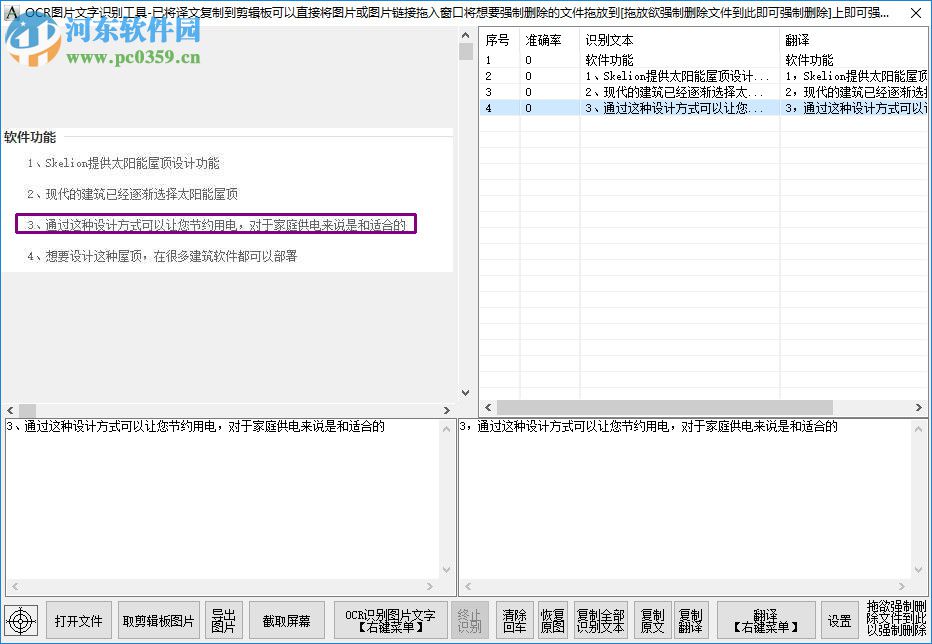Screen dimensions: 932x644
Task: Copy the translation using 复制翻译
Action: (x=691, y=619)
